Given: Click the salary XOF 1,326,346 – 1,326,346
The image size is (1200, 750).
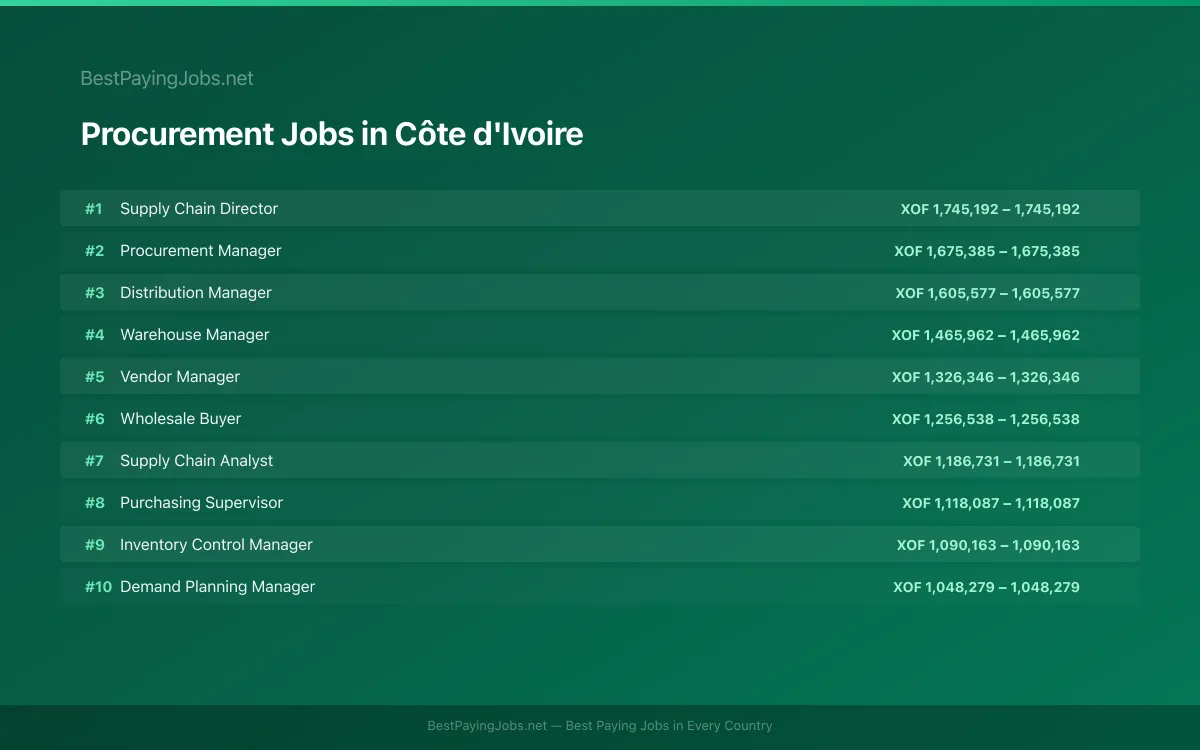Looking at the screenshot, I should 986,377.
